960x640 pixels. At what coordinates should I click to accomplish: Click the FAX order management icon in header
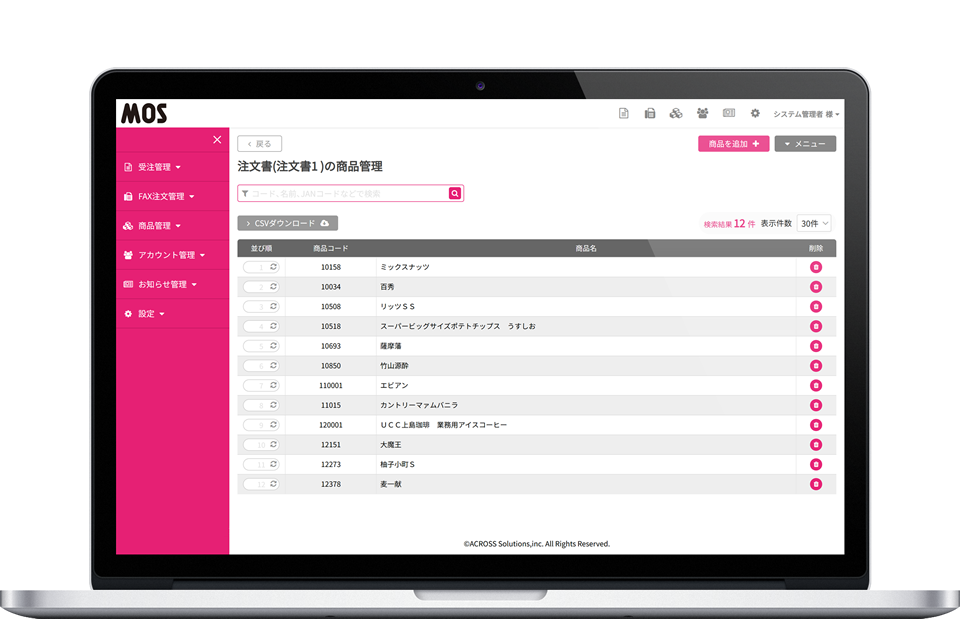650,113
